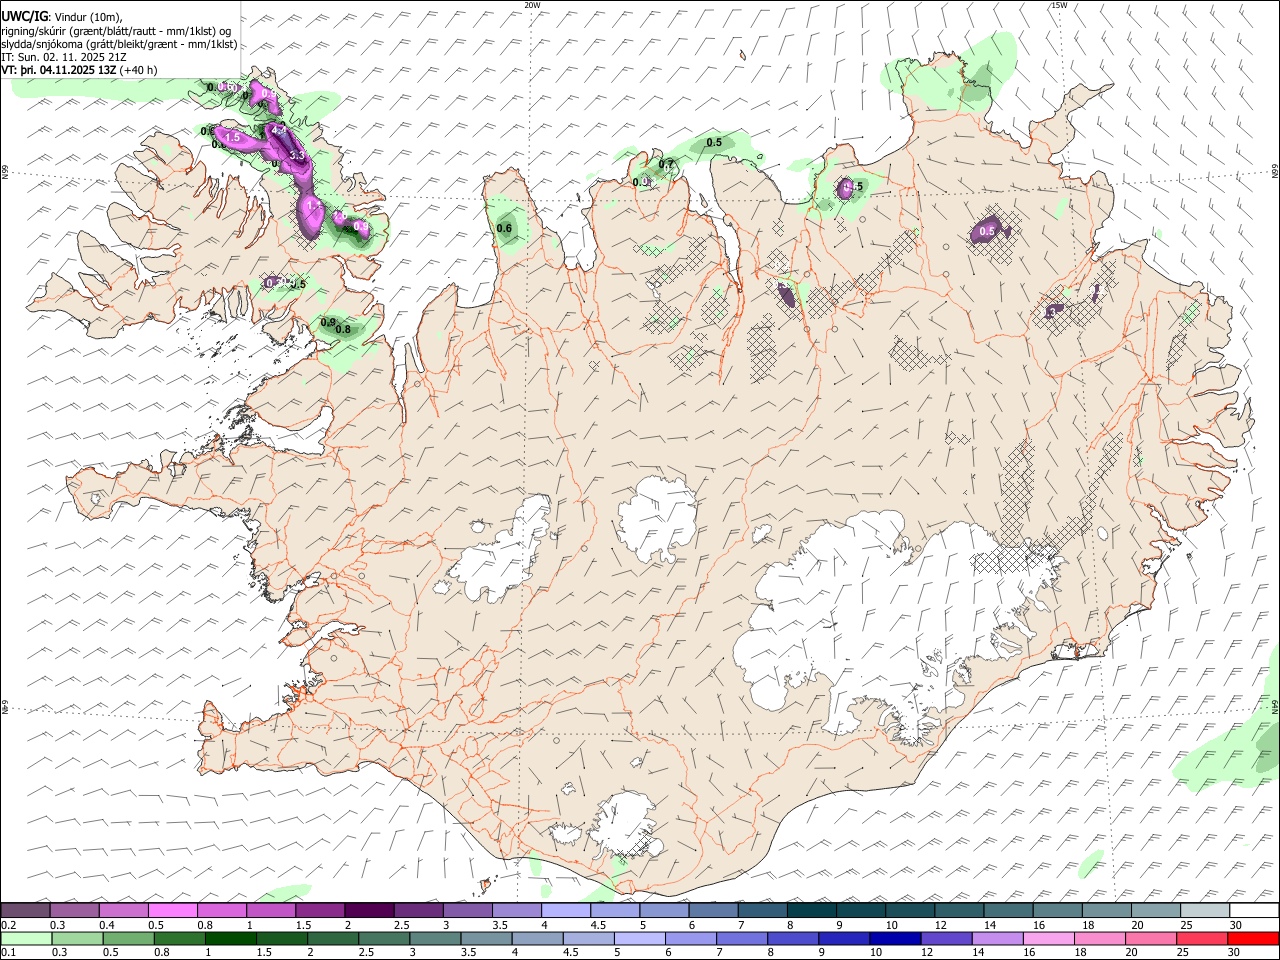Select the 1.5 value in the magenta area

(233, 137)
